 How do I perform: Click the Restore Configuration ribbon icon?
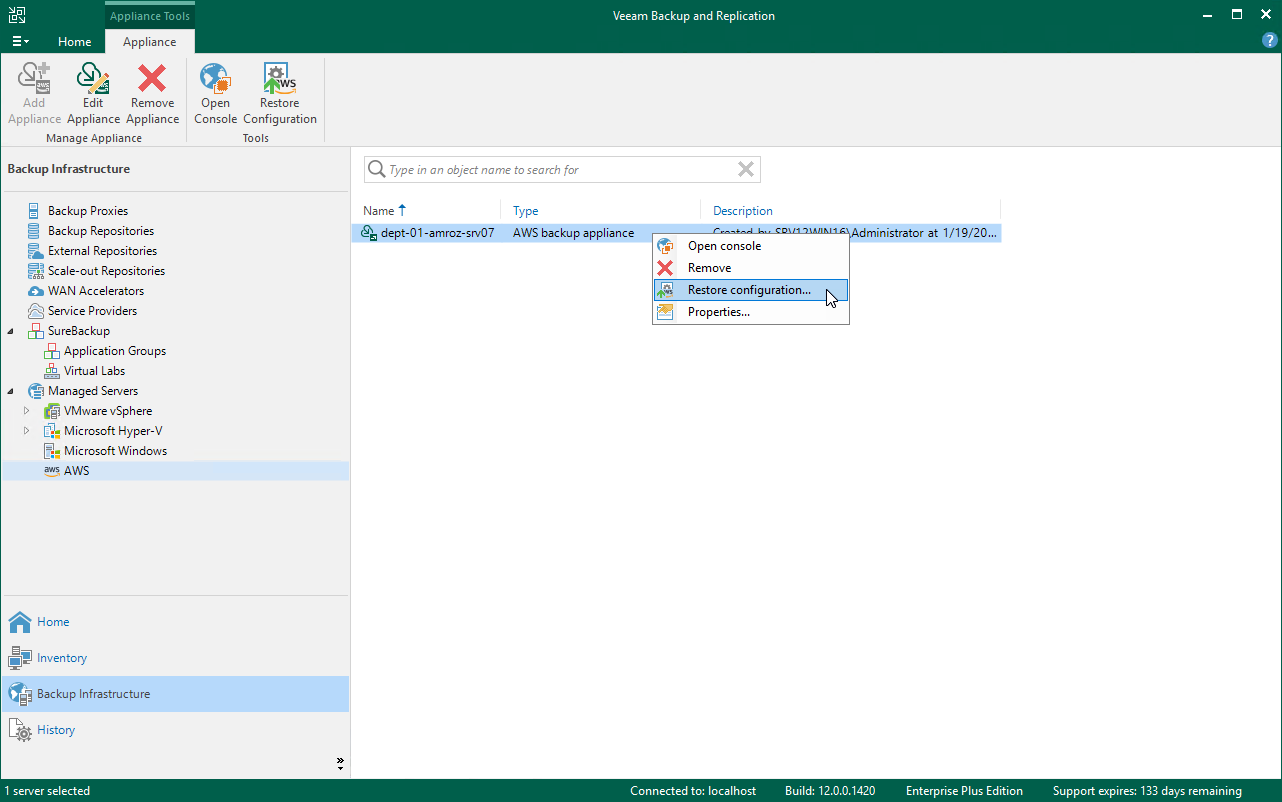point(279,90)
